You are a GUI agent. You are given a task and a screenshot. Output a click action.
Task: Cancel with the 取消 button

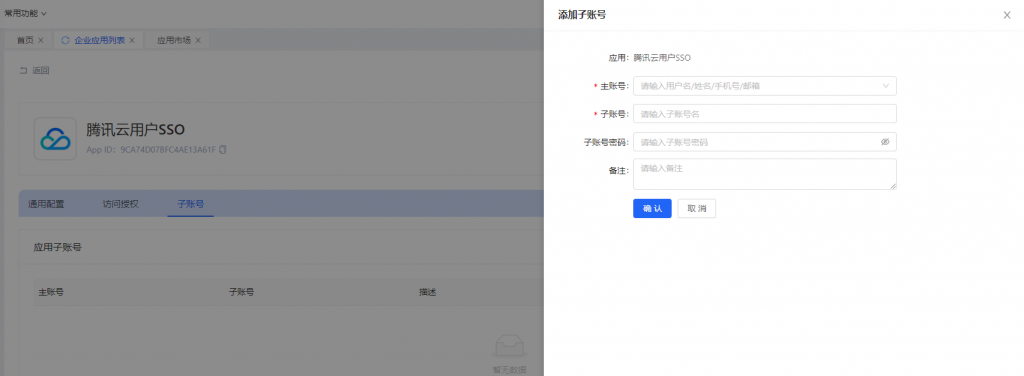(x=696, y=208)
